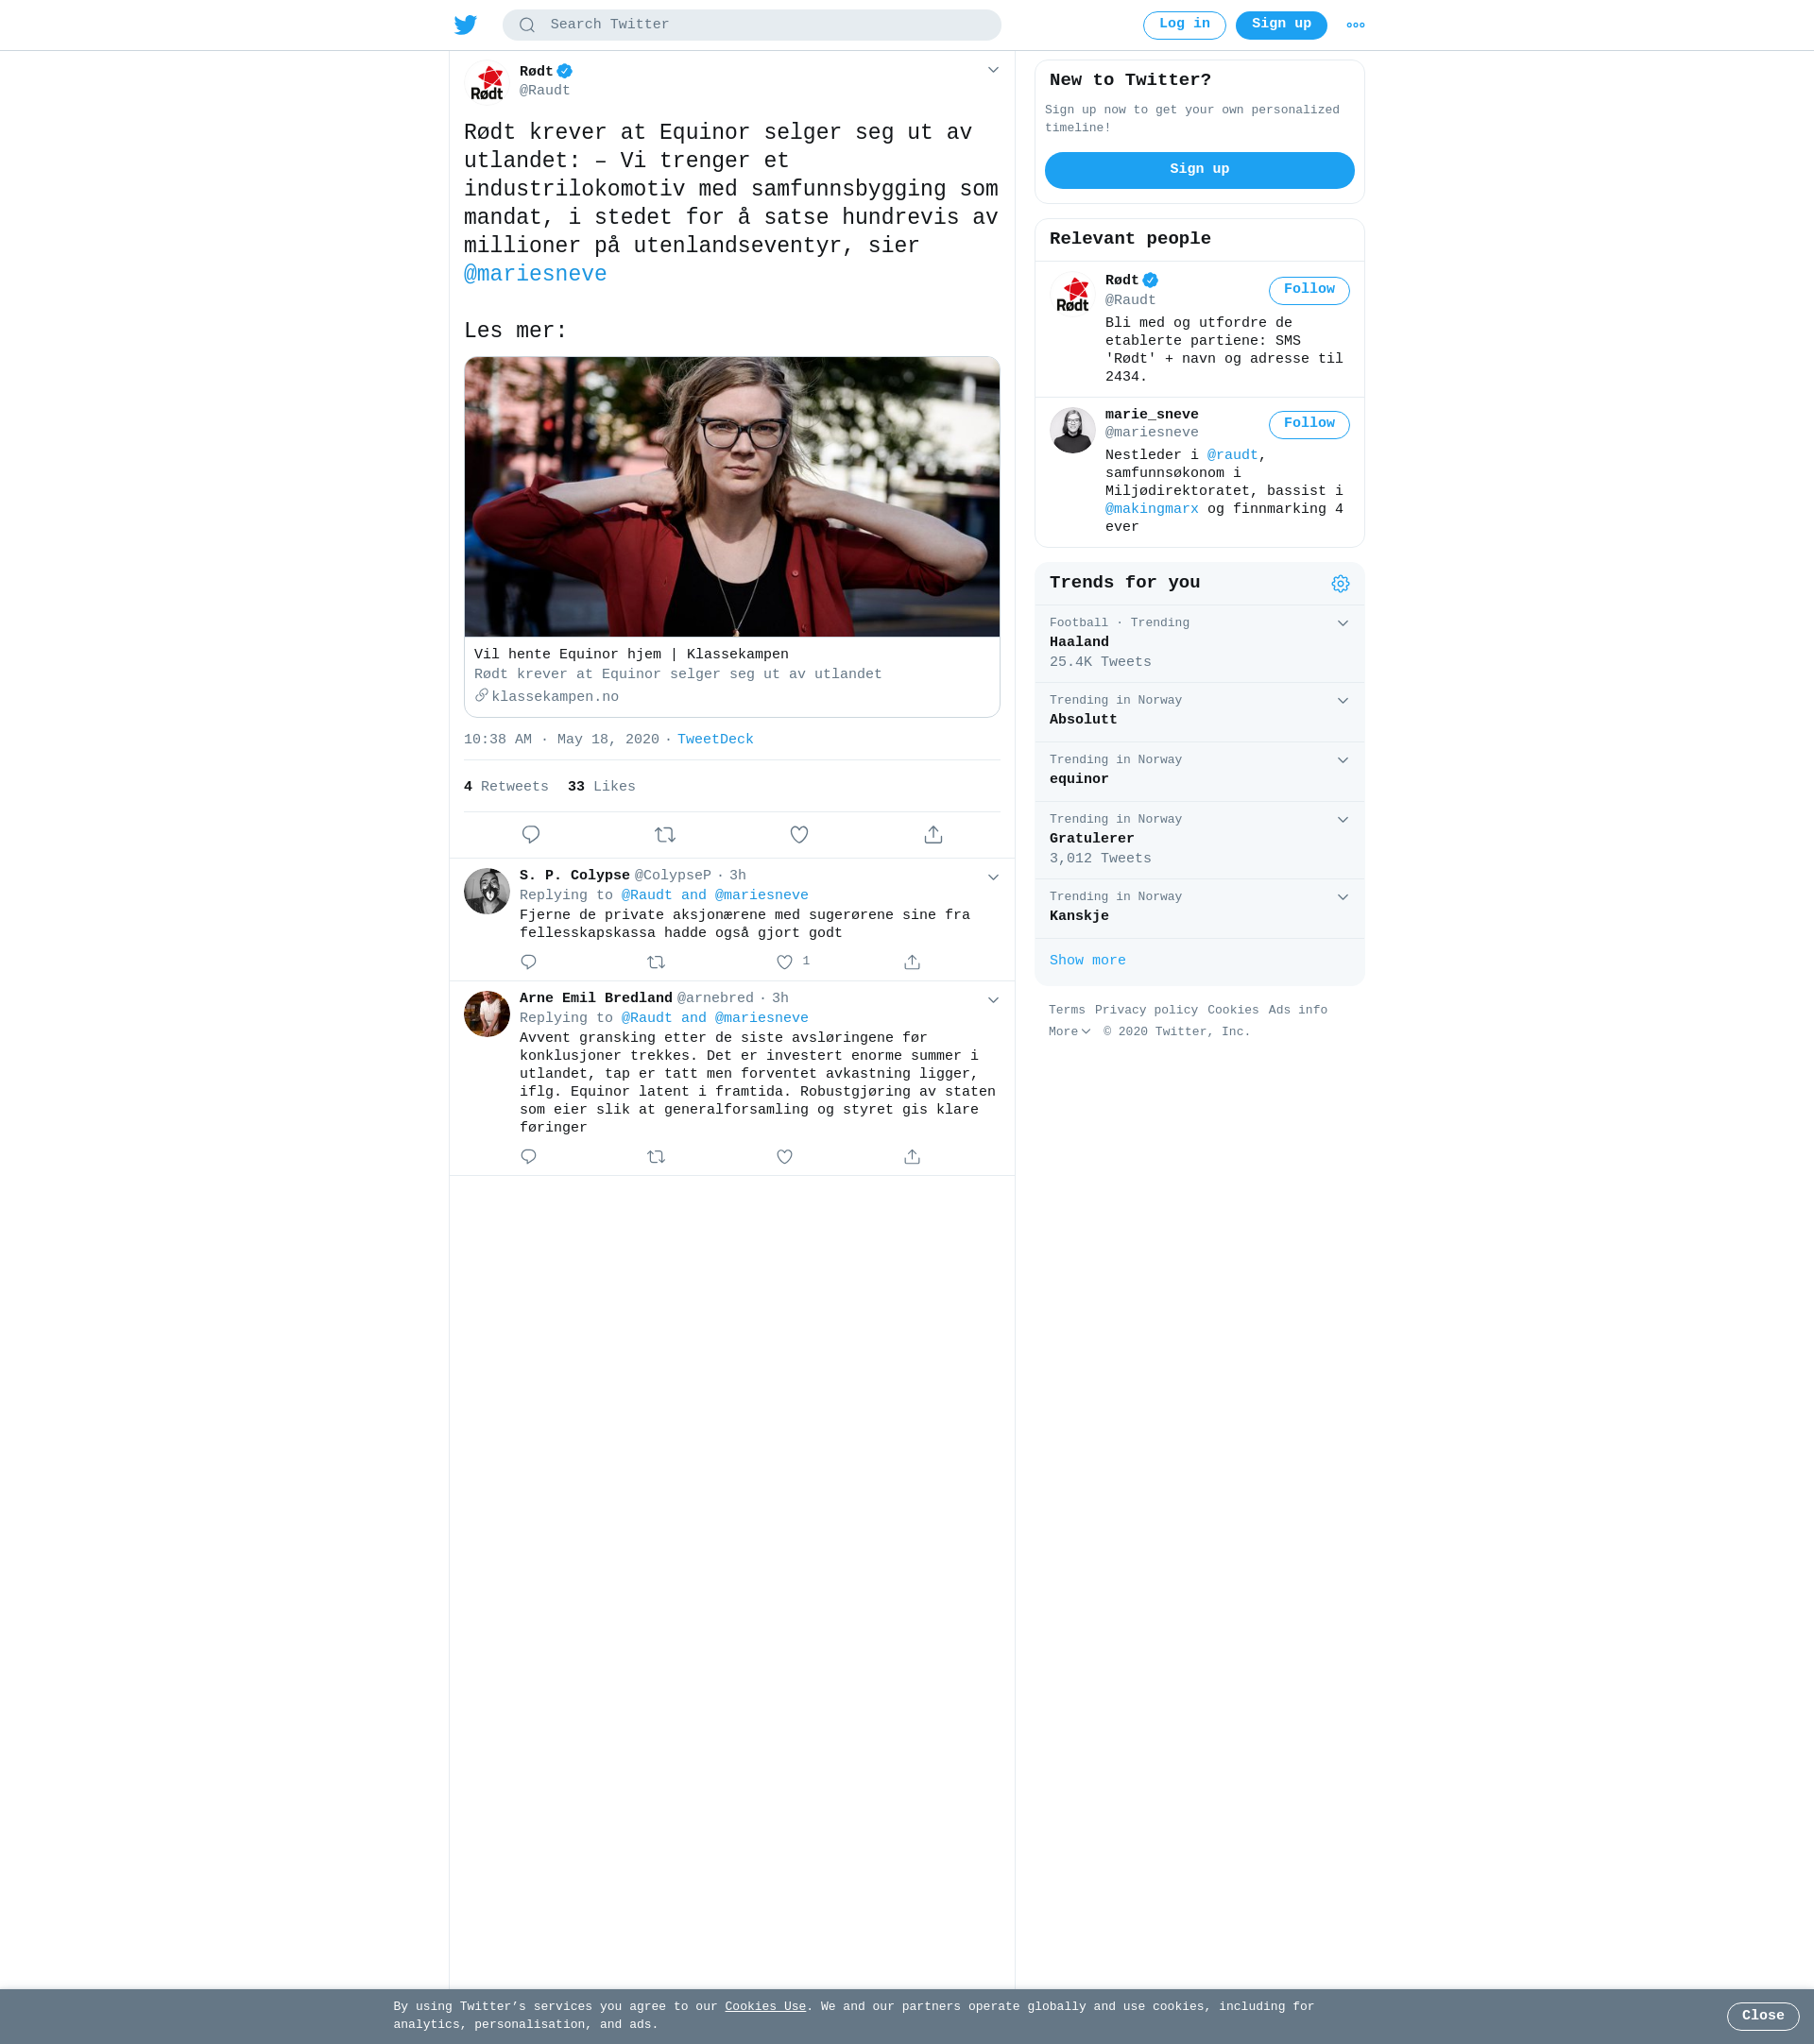This screenshot has height=2044, width=1814.
Task: Open the 33 Likes list
Action: [x=601, y=787]
